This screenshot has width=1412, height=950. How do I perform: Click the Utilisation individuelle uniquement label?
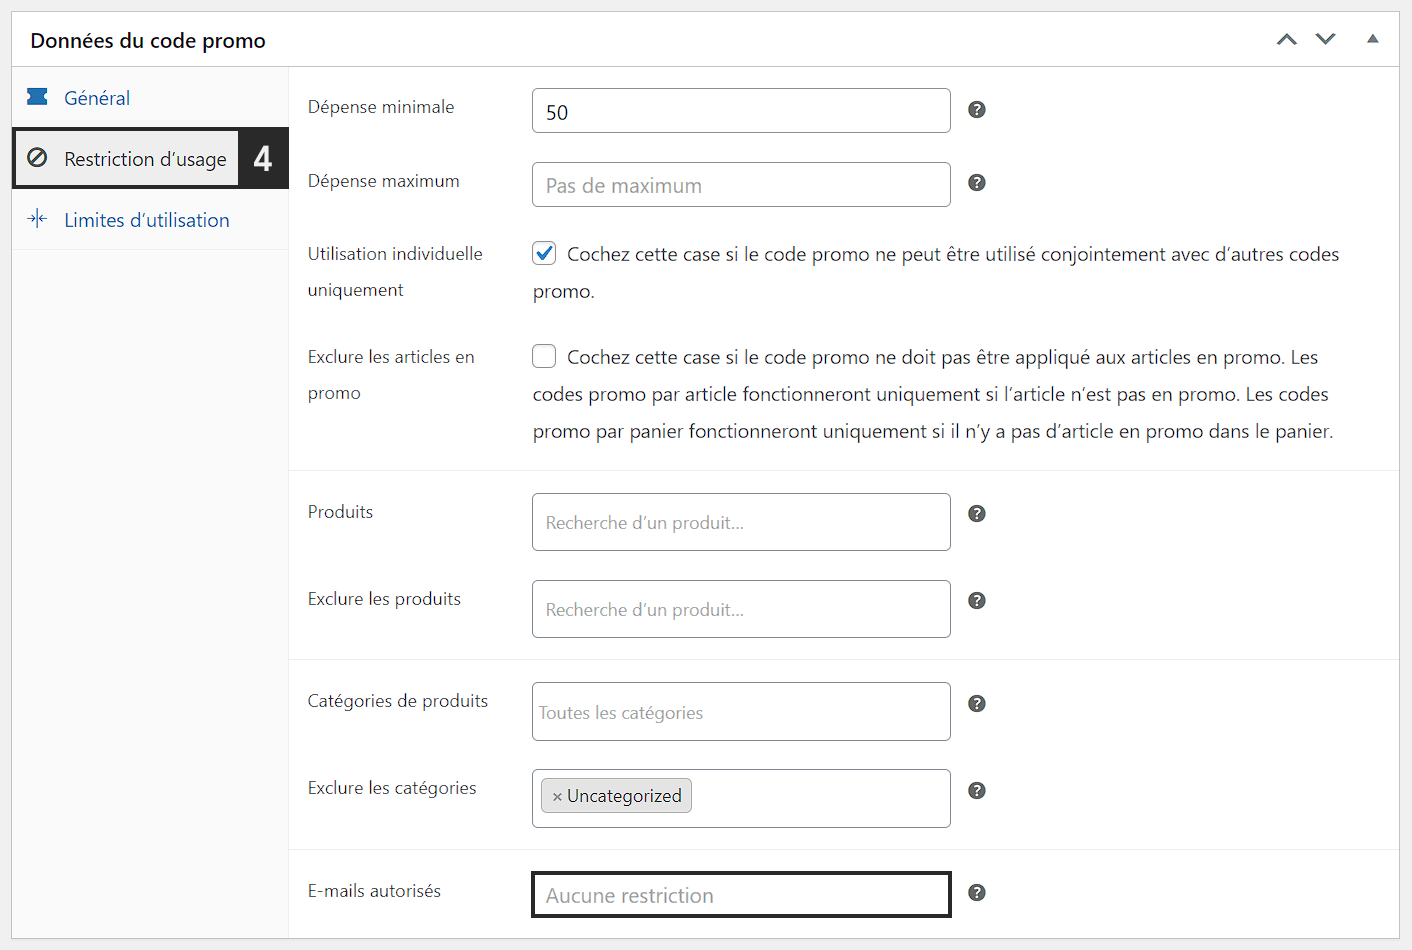tap(395, 272)
